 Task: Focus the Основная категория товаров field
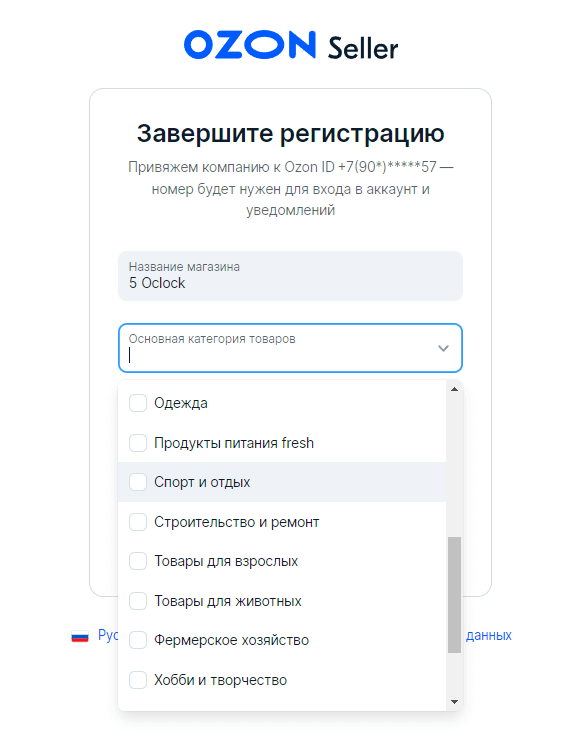point(290,348)
